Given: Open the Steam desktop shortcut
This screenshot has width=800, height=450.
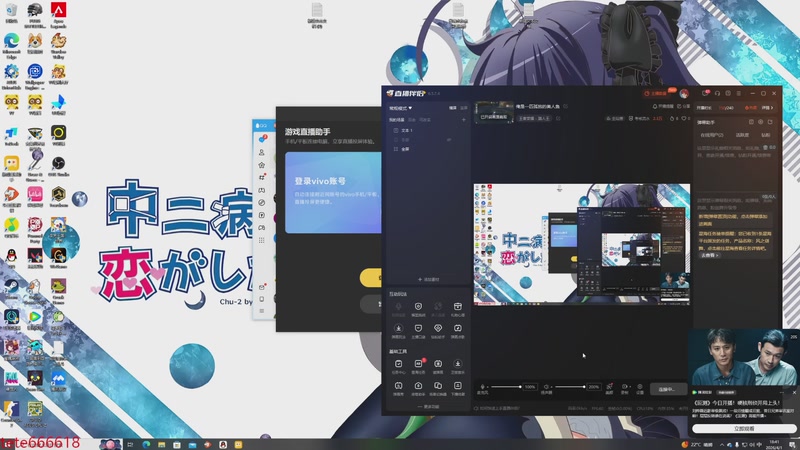Looking at the screenshot, I should 11,290.
